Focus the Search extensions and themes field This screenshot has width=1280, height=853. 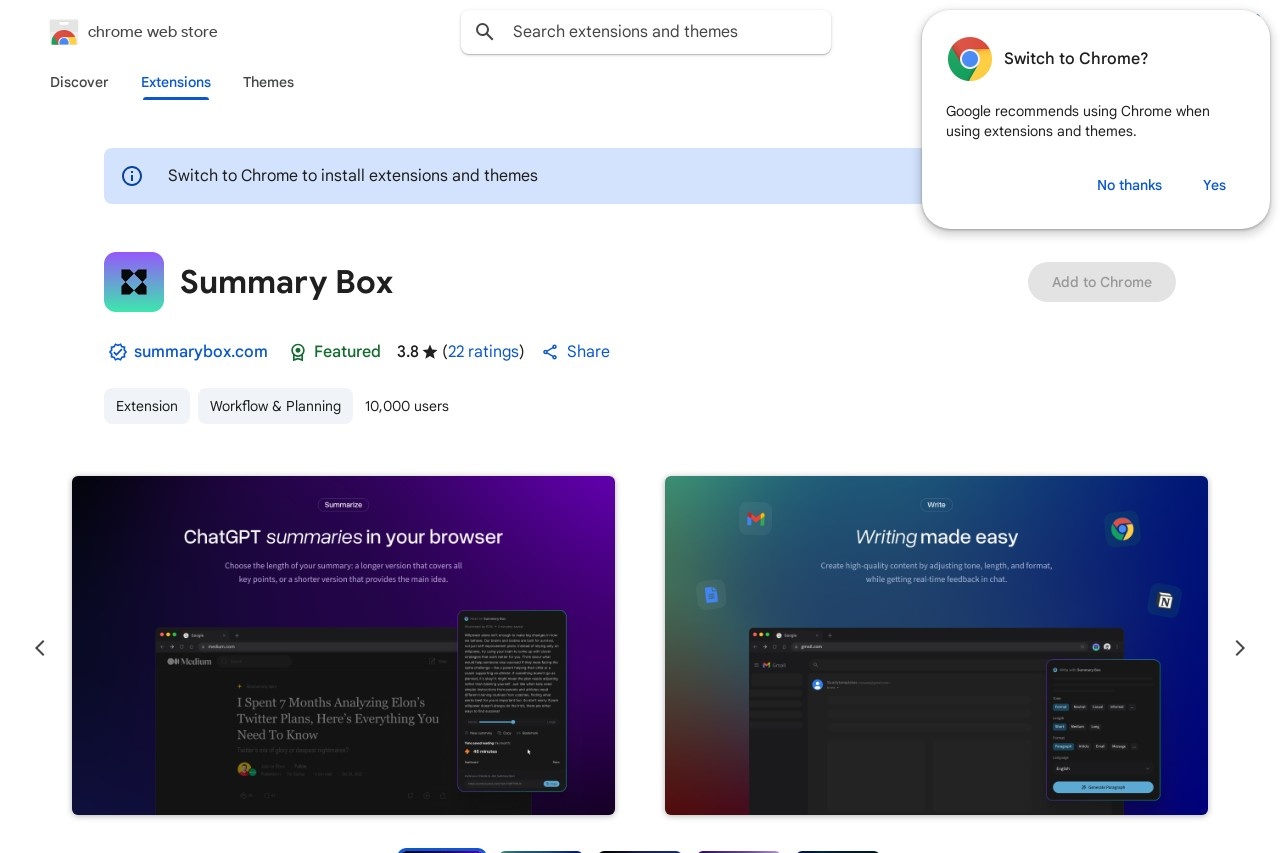click(646, 32)
